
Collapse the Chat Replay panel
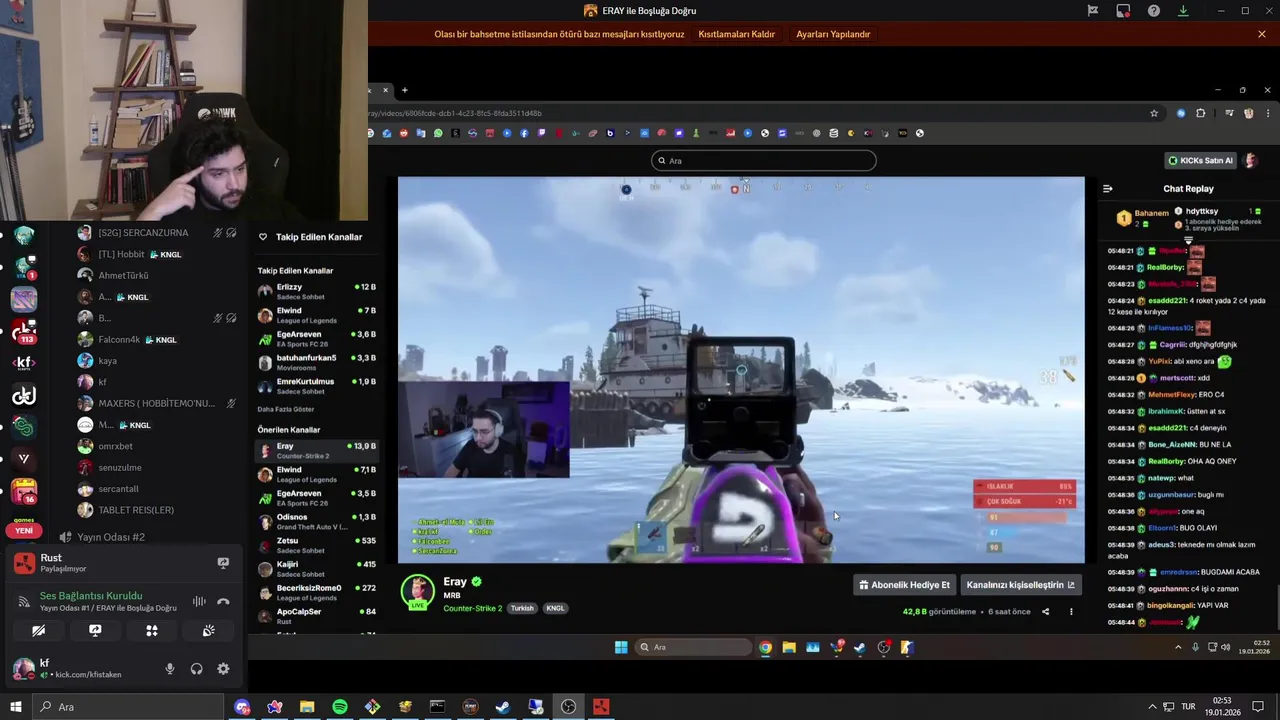[x=1107, y=188]
